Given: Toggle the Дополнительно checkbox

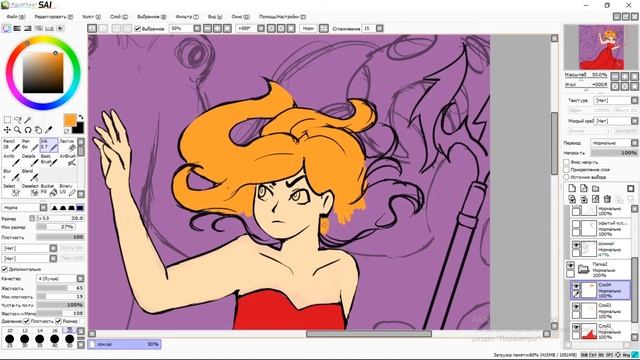Looking at the screenshot, I should point(4,269).
